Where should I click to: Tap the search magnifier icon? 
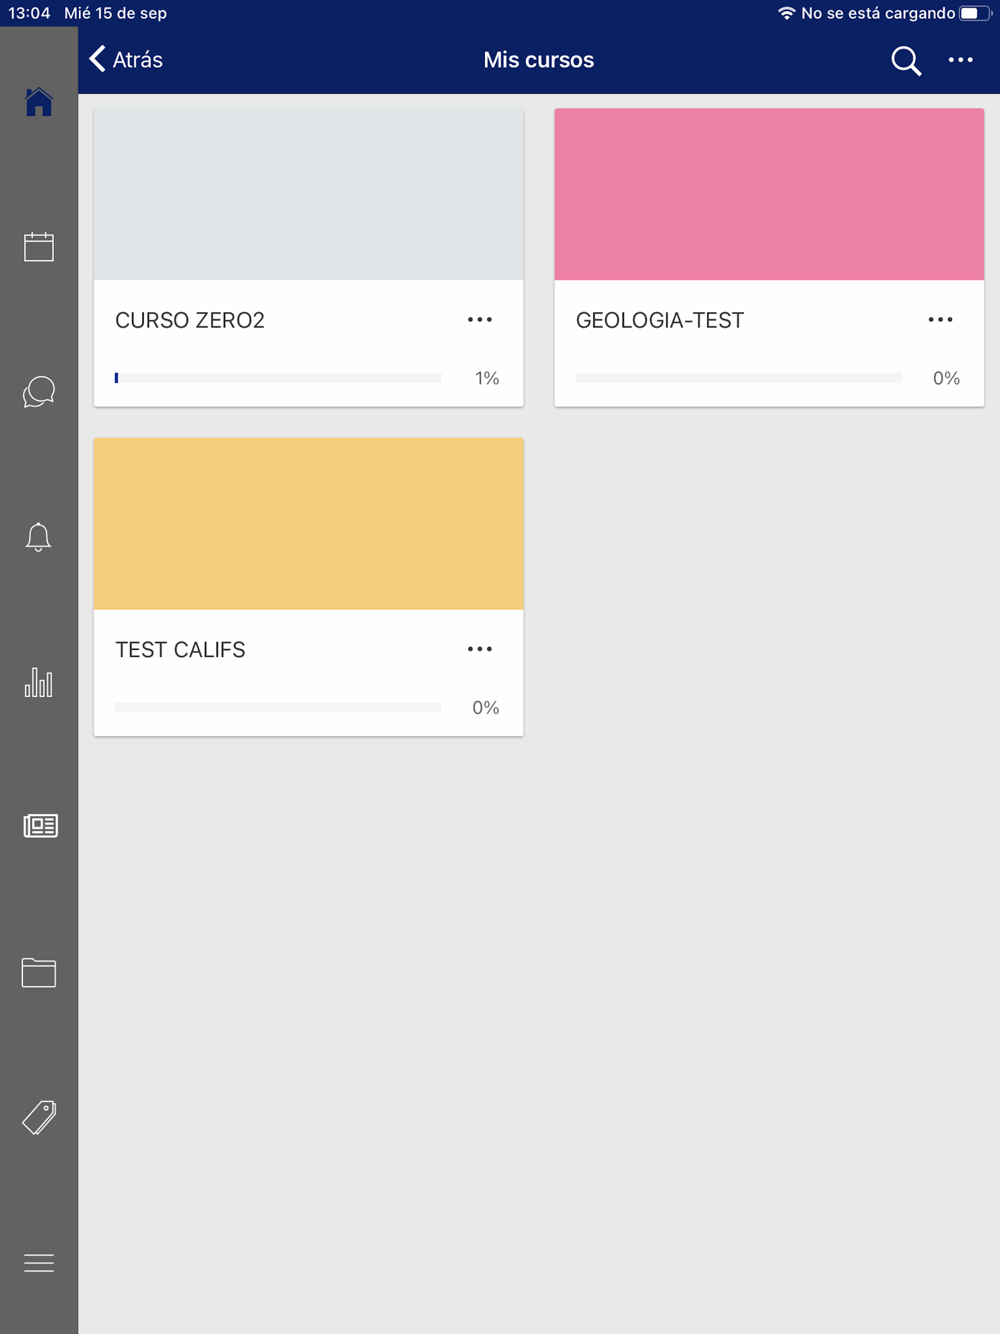[906, 61]
